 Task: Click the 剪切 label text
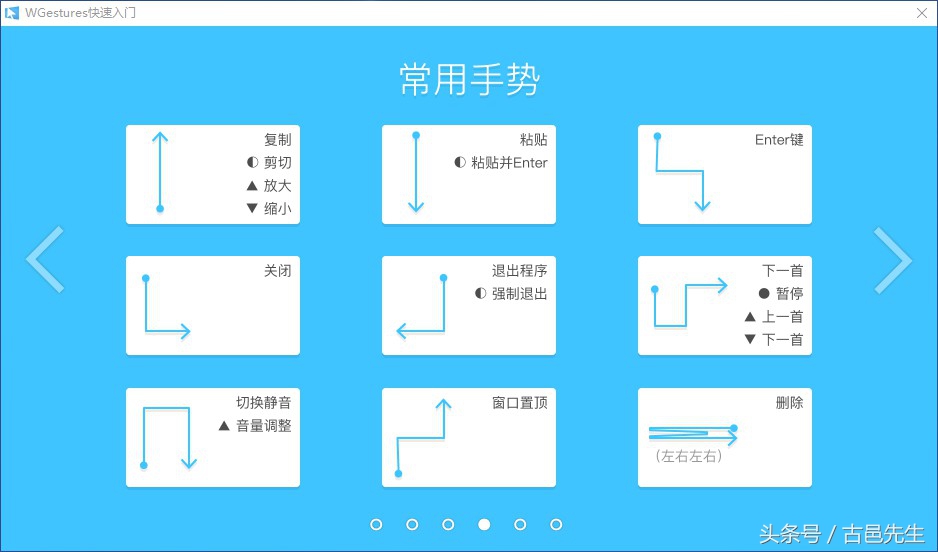(278, 162)
